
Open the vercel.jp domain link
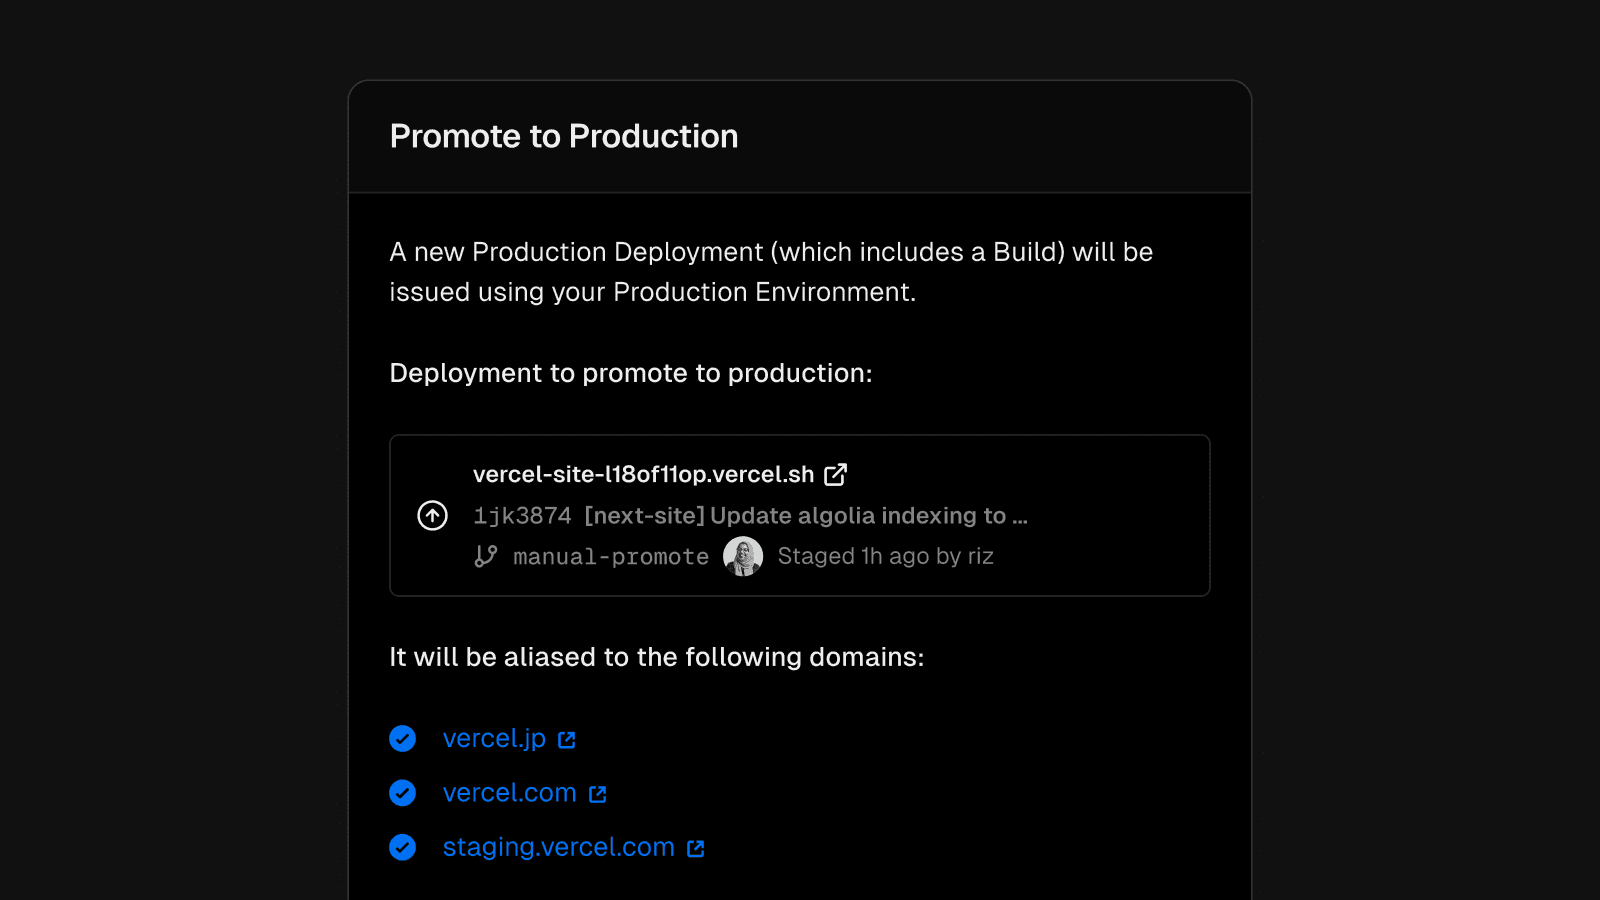(x=494, y=738)
